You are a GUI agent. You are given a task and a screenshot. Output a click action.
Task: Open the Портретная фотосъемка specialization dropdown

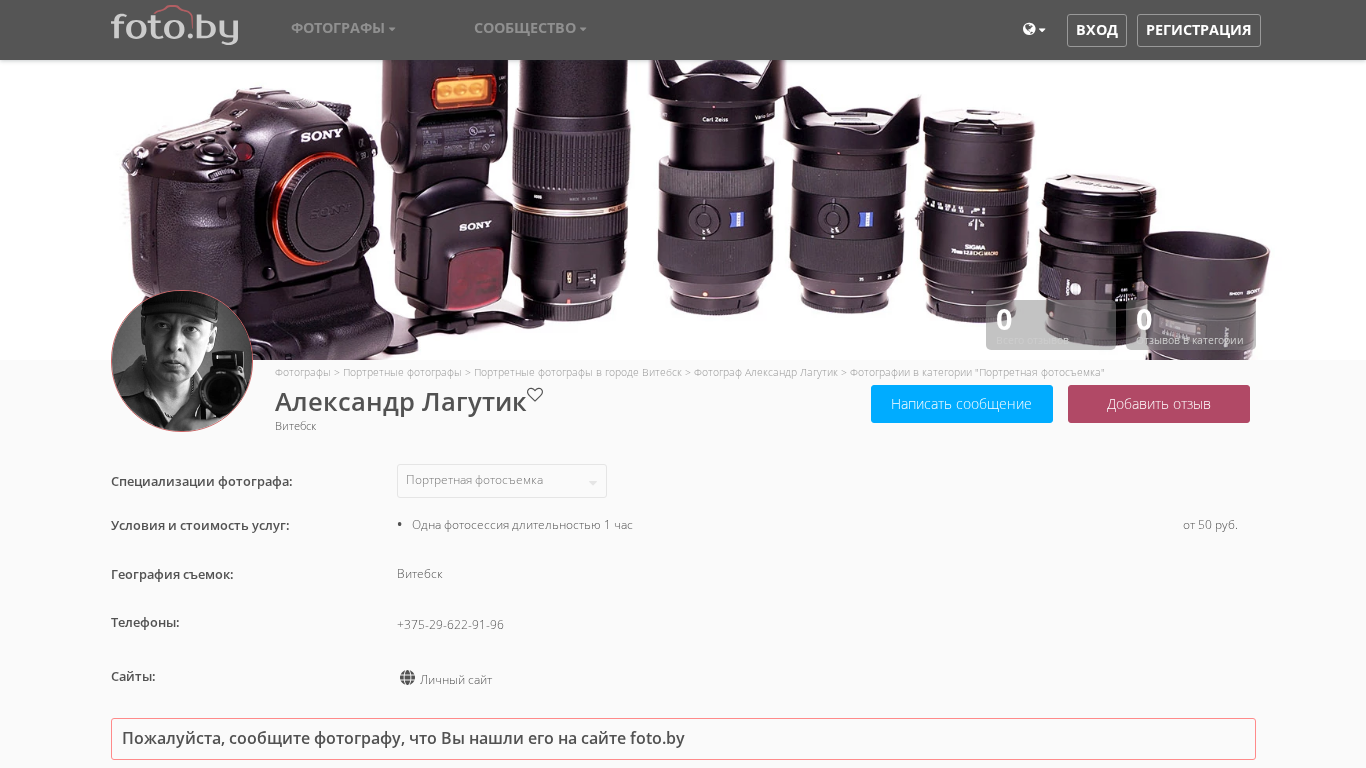click(502, 481)
